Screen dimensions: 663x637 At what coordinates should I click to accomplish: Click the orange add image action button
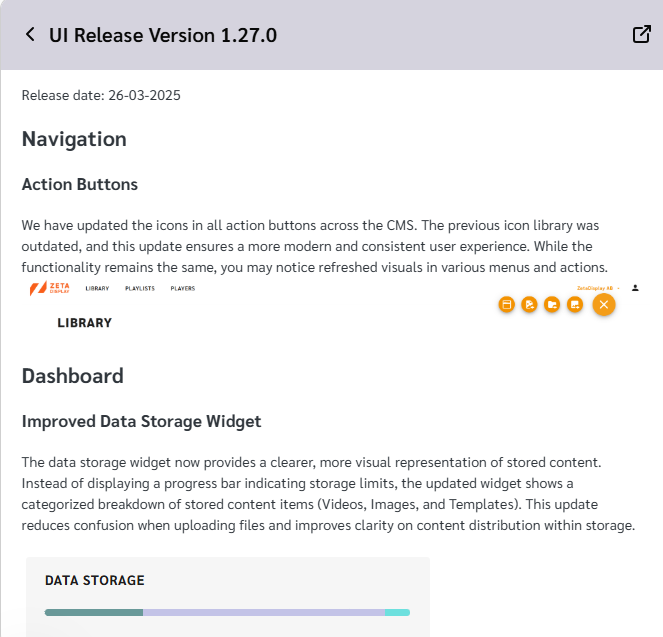click(x=575, y=304)
